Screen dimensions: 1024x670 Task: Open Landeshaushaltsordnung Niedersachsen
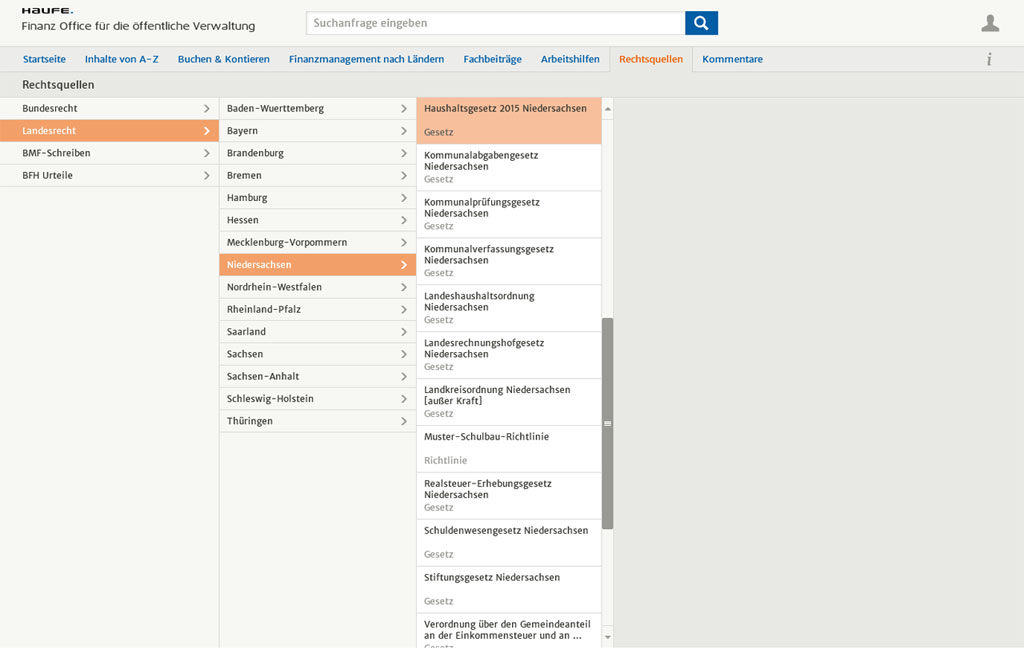coord(509,308)
